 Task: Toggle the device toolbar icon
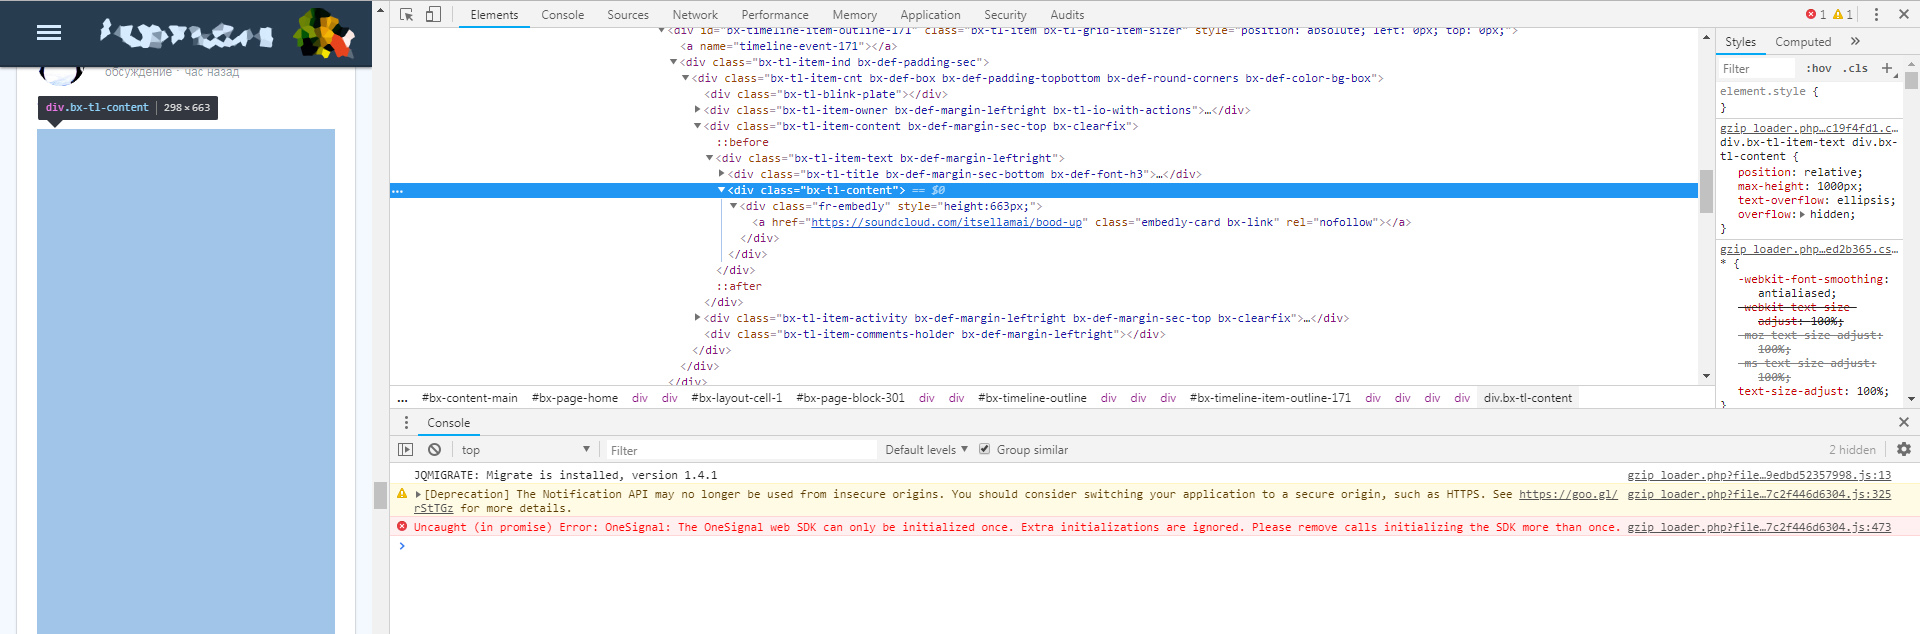coord(433,14)
